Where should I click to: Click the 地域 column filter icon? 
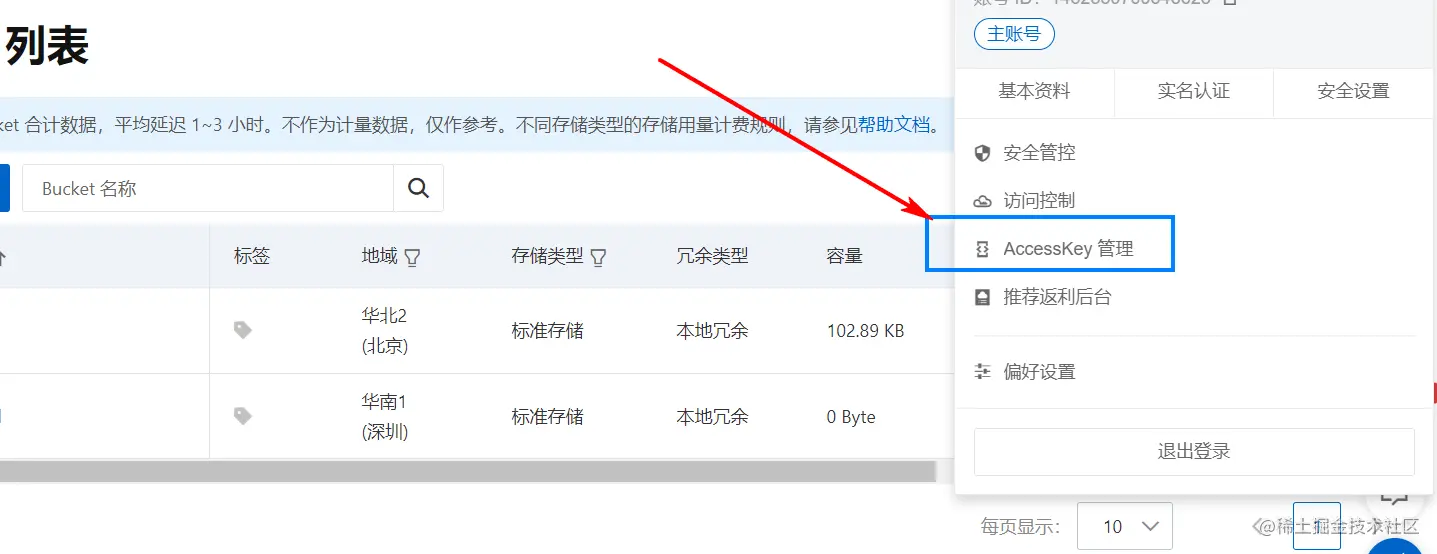point(411,258)
